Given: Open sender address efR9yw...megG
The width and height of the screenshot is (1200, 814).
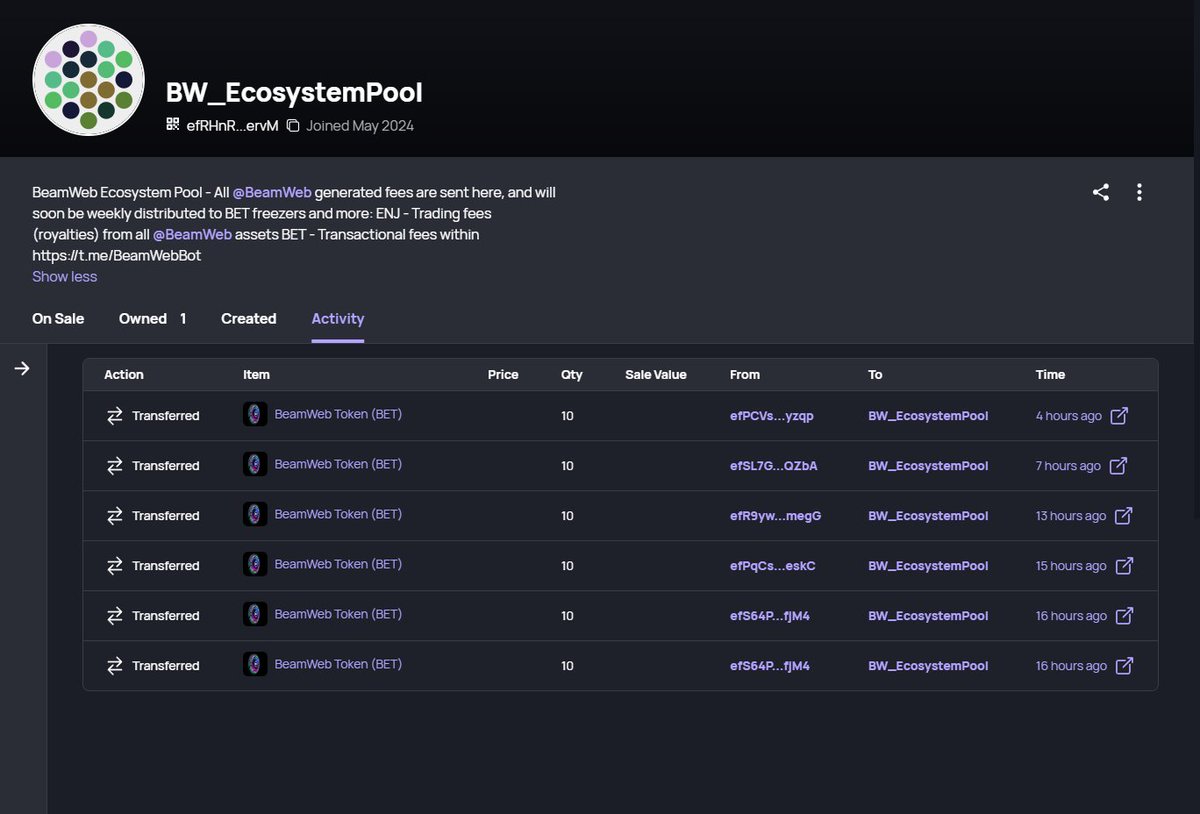Looking at the screenshot, I should click(776, 515).
